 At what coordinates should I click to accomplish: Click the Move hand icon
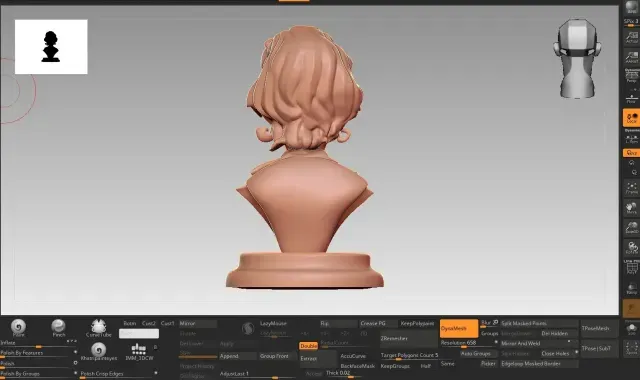[631, 208]
